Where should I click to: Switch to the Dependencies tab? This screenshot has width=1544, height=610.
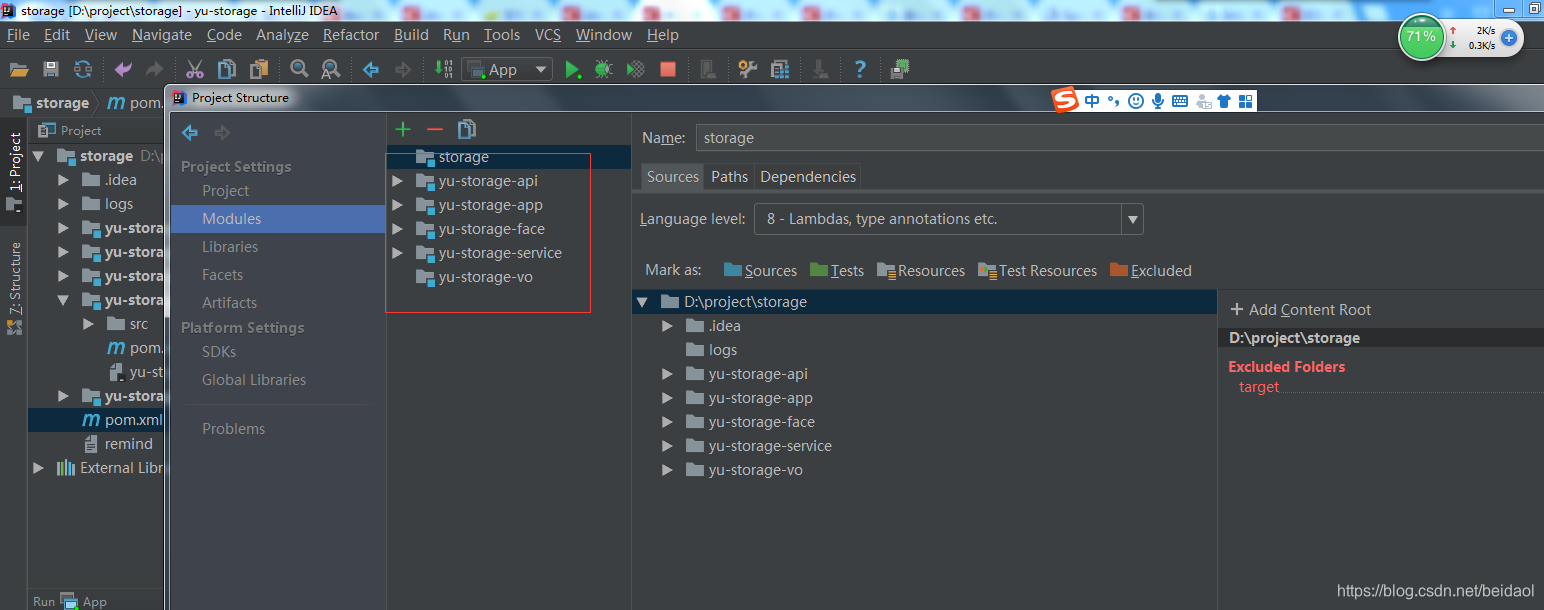point(808,176)
